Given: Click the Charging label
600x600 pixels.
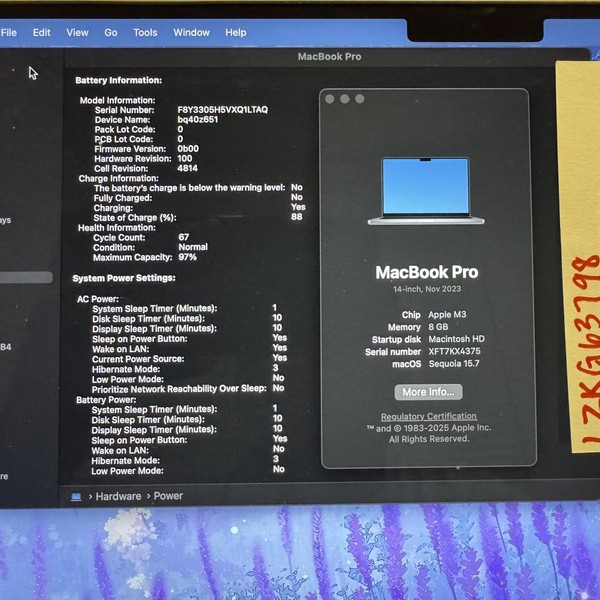Looking at the screenshot, I should pos(113,208).
